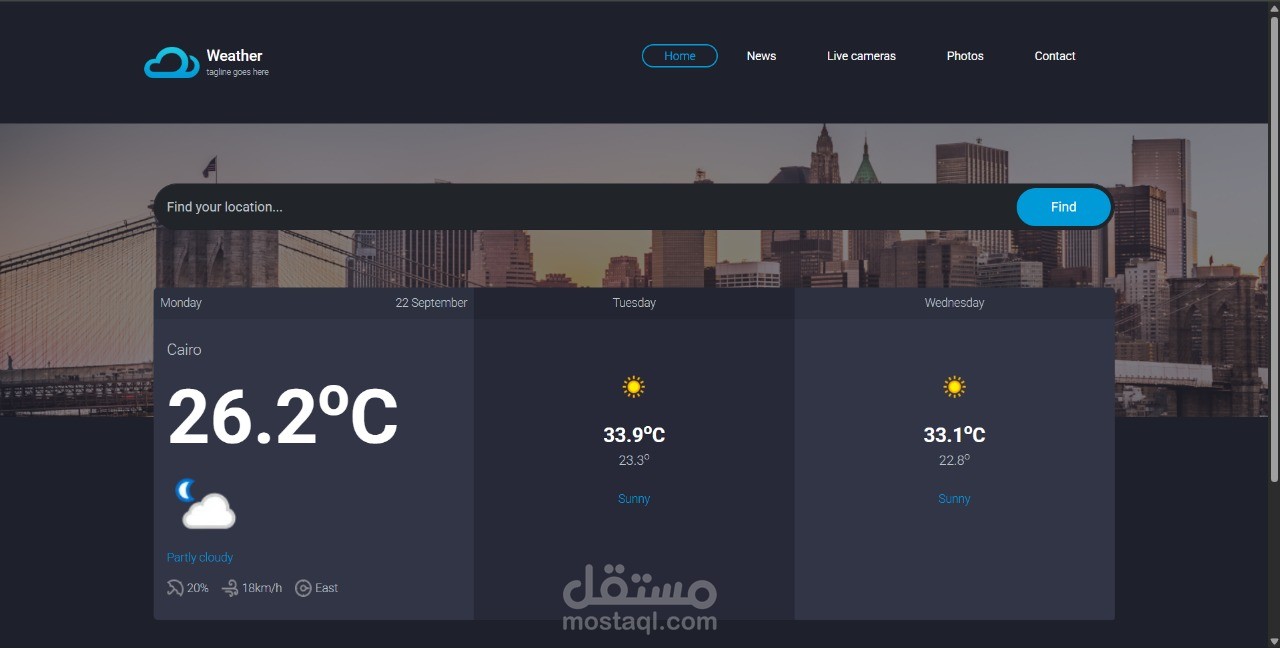Click the Sunny link under Wednesday's temperature
Screen dimensions: 1280x648
[x=953, y=498]
